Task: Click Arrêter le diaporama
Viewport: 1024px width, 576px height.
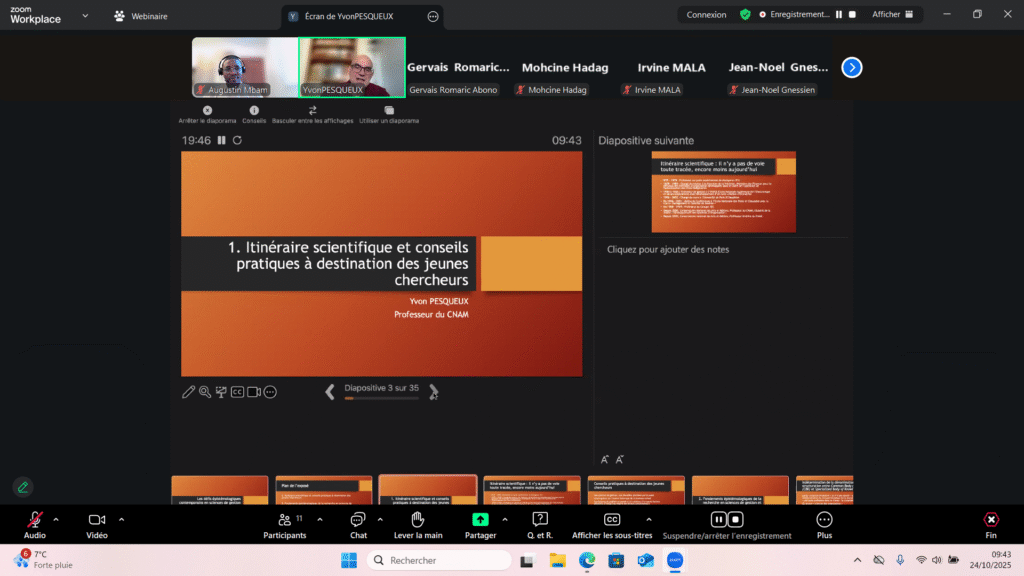Action: coord(207,114)
